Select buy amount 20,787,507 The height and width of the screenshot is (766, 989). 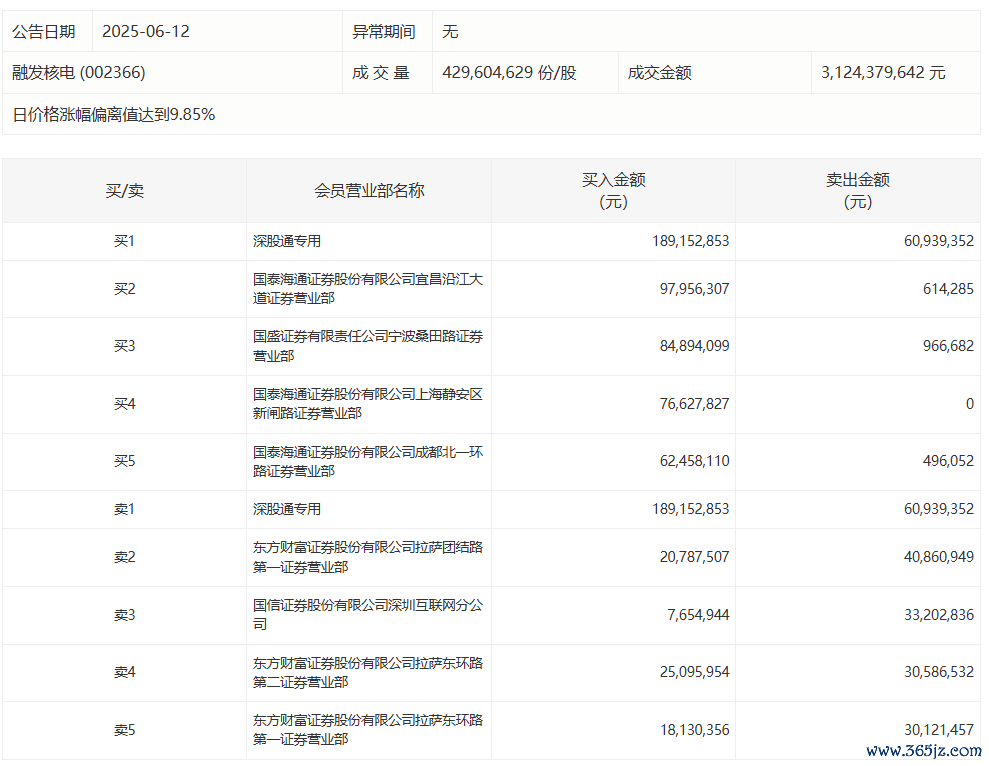coord(694,557)
